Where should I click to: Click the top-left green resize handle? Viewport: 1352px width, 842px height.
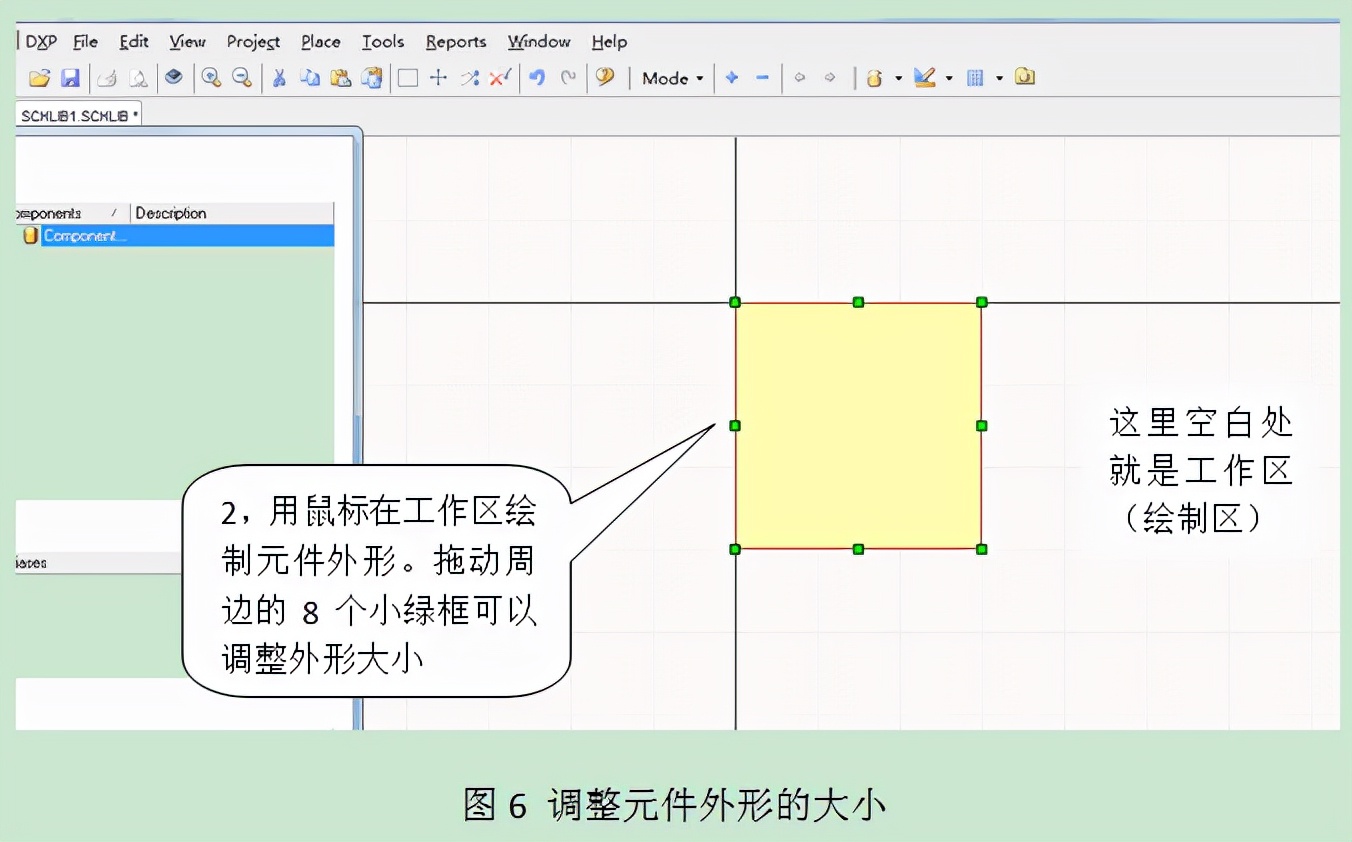(735, 301)
